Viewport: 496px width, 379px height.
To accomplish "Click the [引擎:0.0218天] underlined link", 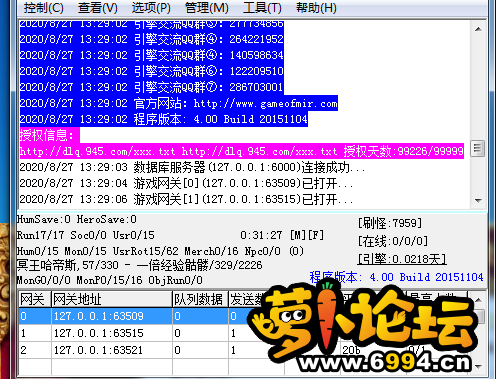I will click(402, 259).
